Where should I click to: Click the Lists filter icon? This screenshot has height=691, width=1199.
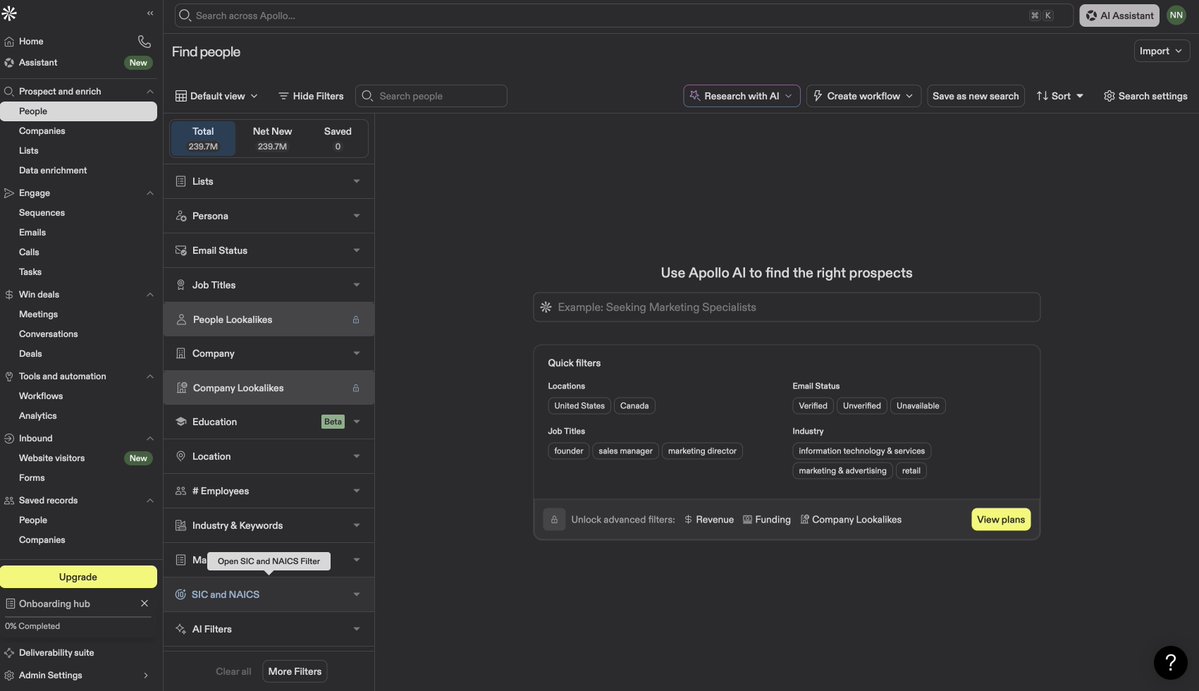tap(180, 181)
